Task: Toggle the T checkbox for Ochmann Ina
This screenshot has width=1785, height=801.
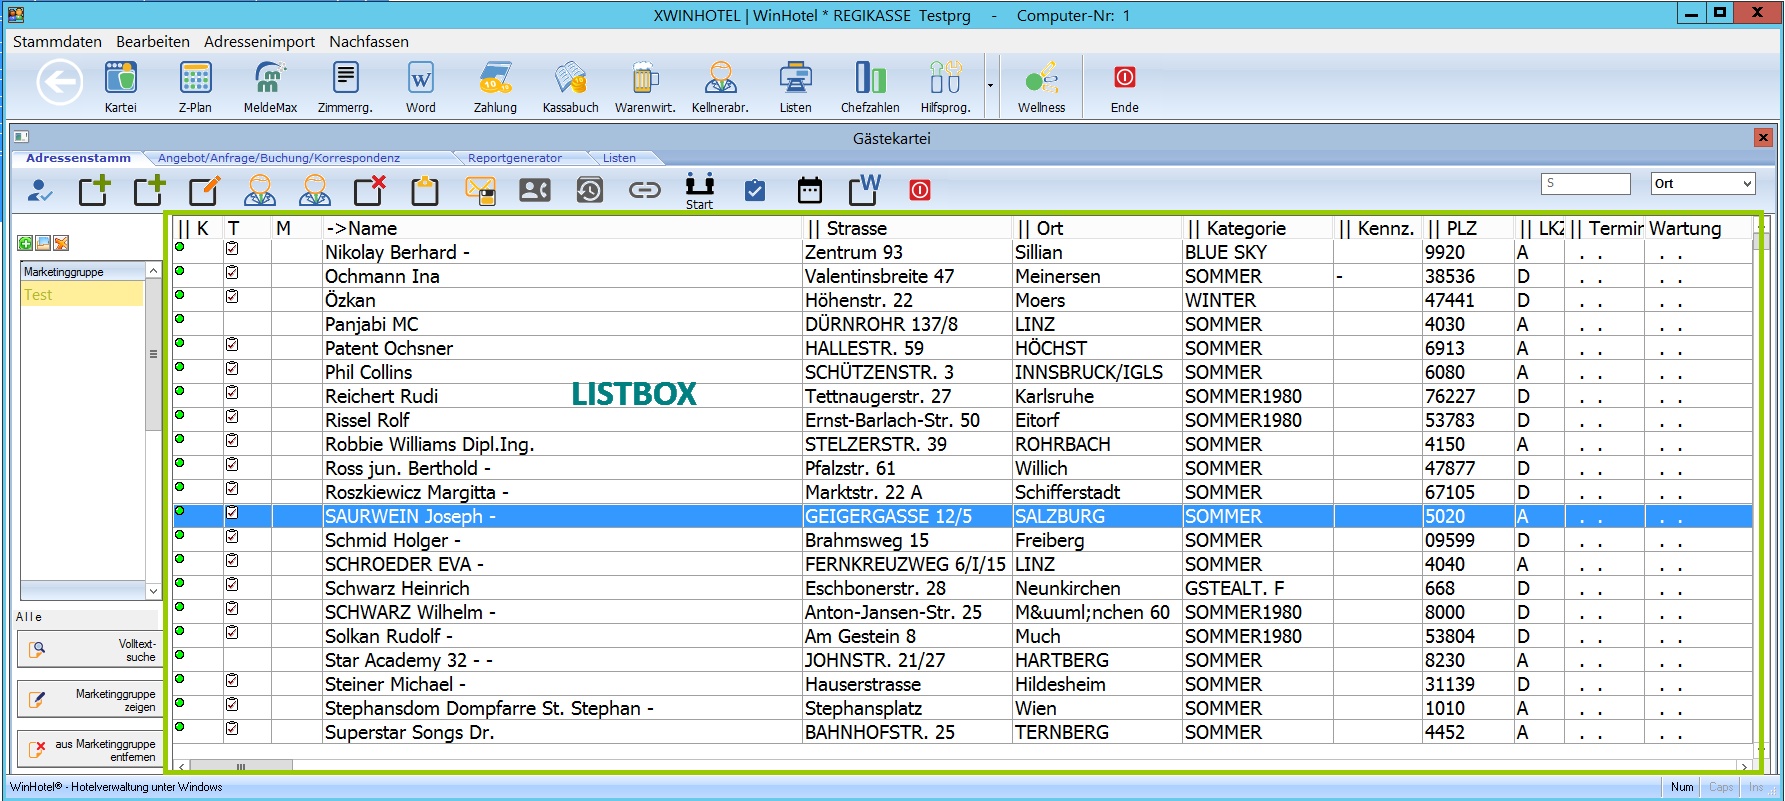Action: [x=232, y=272]
